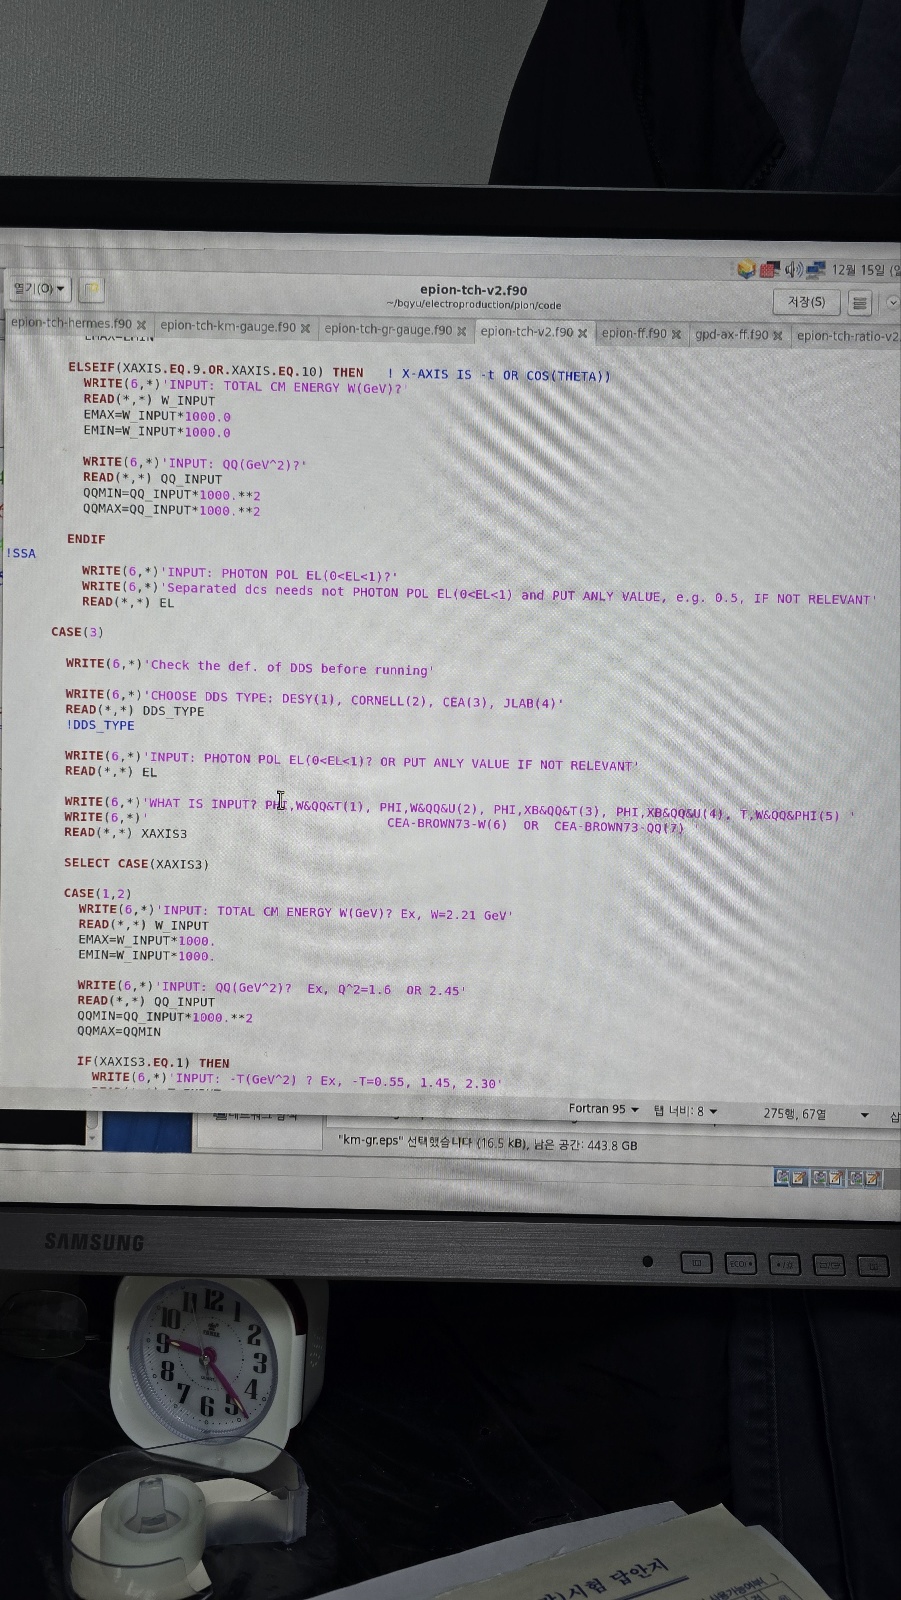The image size is (901, 1600).
Task: Close the epion-tch-hermes.f90 tab
Action: pos(141,325)
